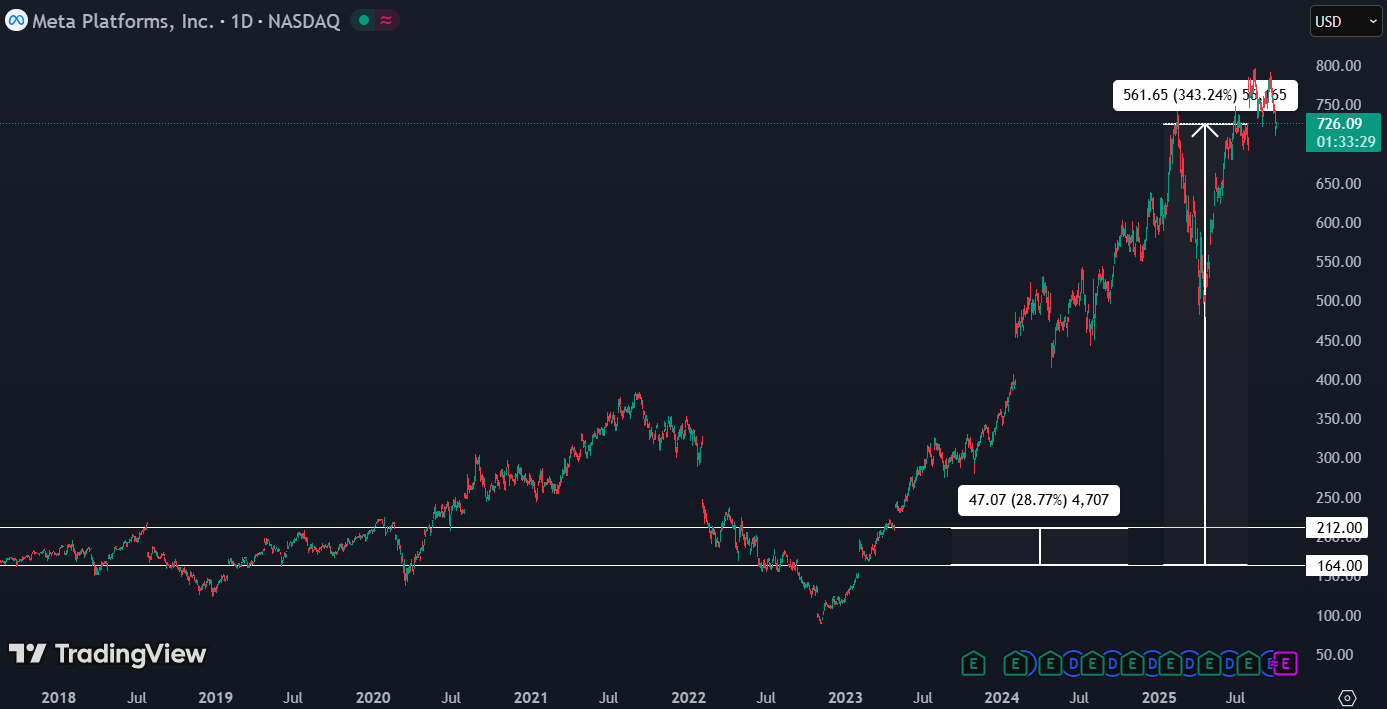Click the 2024 label on time axis
The width and height of the screenshot is (1387, 709).
(x=1002, y=697)
